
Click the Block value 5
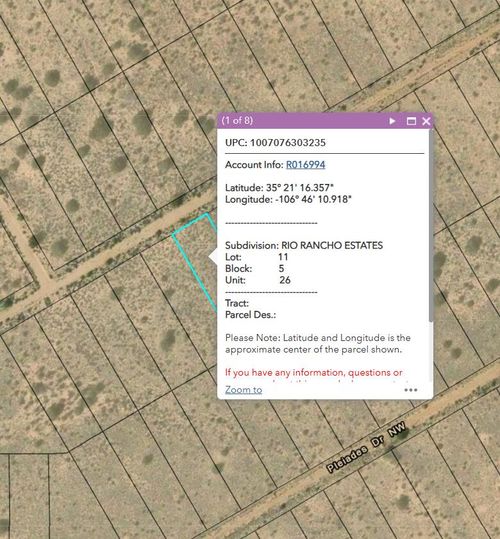[x=281, y=268]
